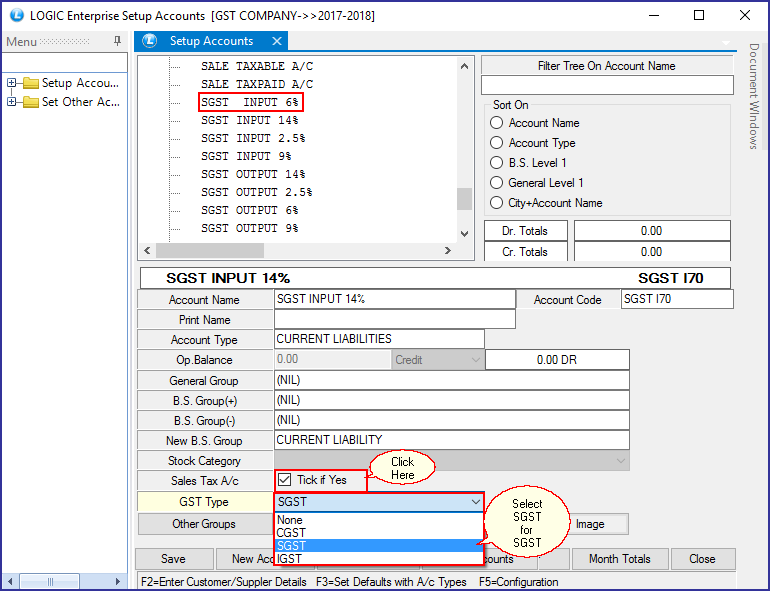Viewport: 770px width, 591px height.
Task: Select Sort On B.S. Level 1 radio
Action: (x=496, y=163)
